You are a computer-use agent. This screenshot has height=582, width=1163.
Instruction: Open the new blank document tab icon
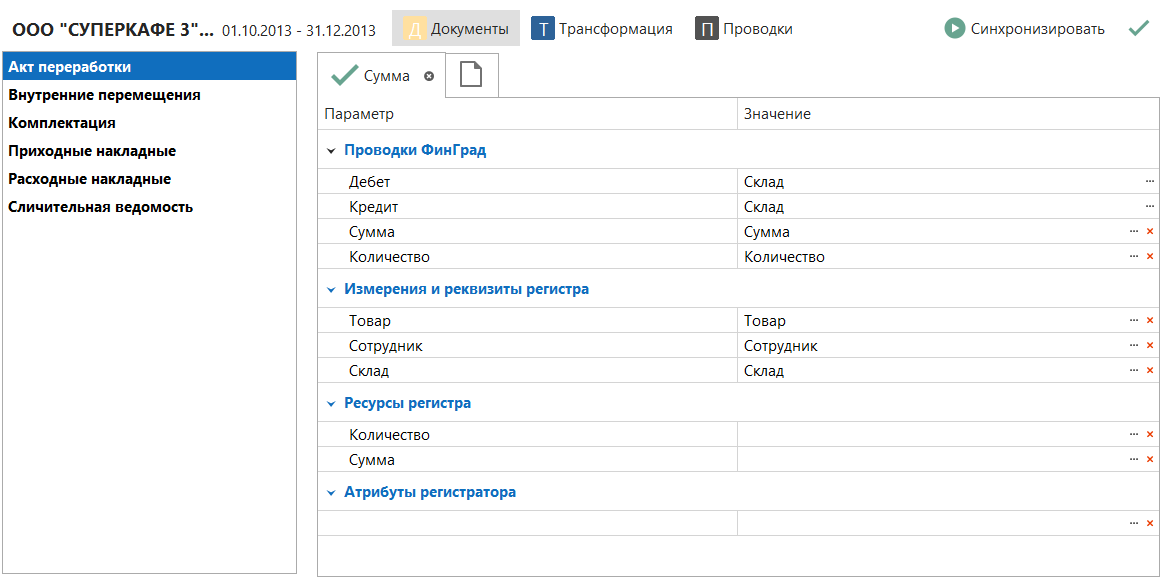(470, 76)
